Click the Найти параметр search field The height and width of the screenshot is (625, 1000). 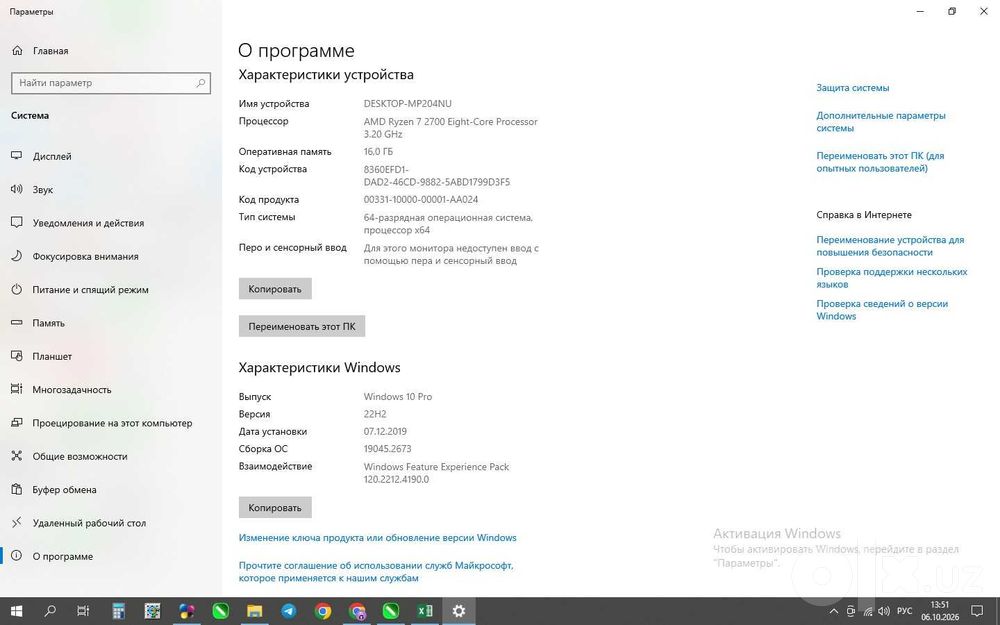tap(110, 83)
